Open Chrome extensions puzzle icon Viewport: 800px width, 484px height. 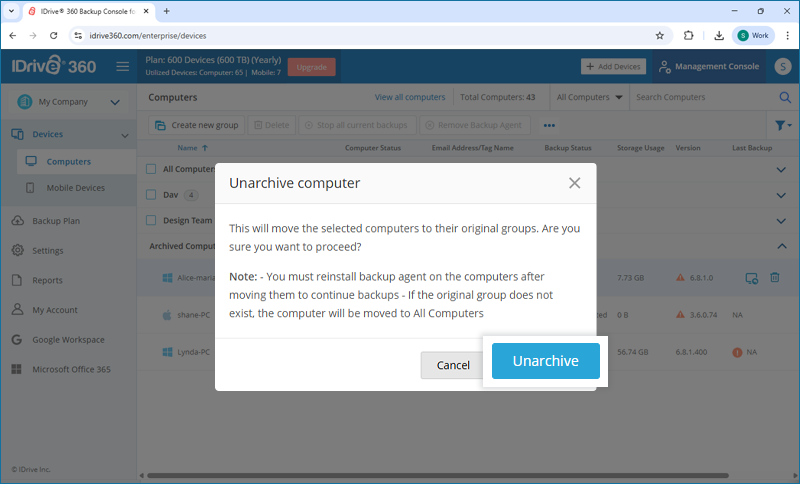click(688, 36)
